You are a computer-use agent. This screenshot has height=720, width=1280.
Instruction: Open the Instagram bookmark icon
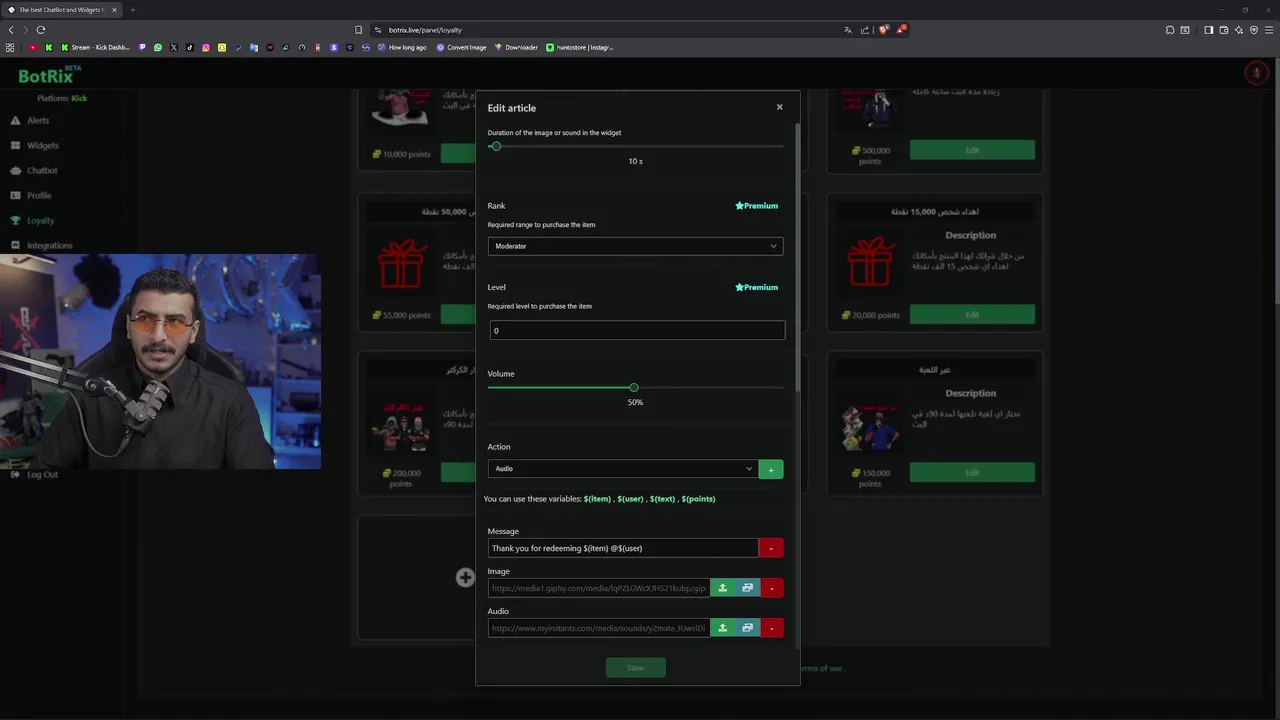(205, 47)
